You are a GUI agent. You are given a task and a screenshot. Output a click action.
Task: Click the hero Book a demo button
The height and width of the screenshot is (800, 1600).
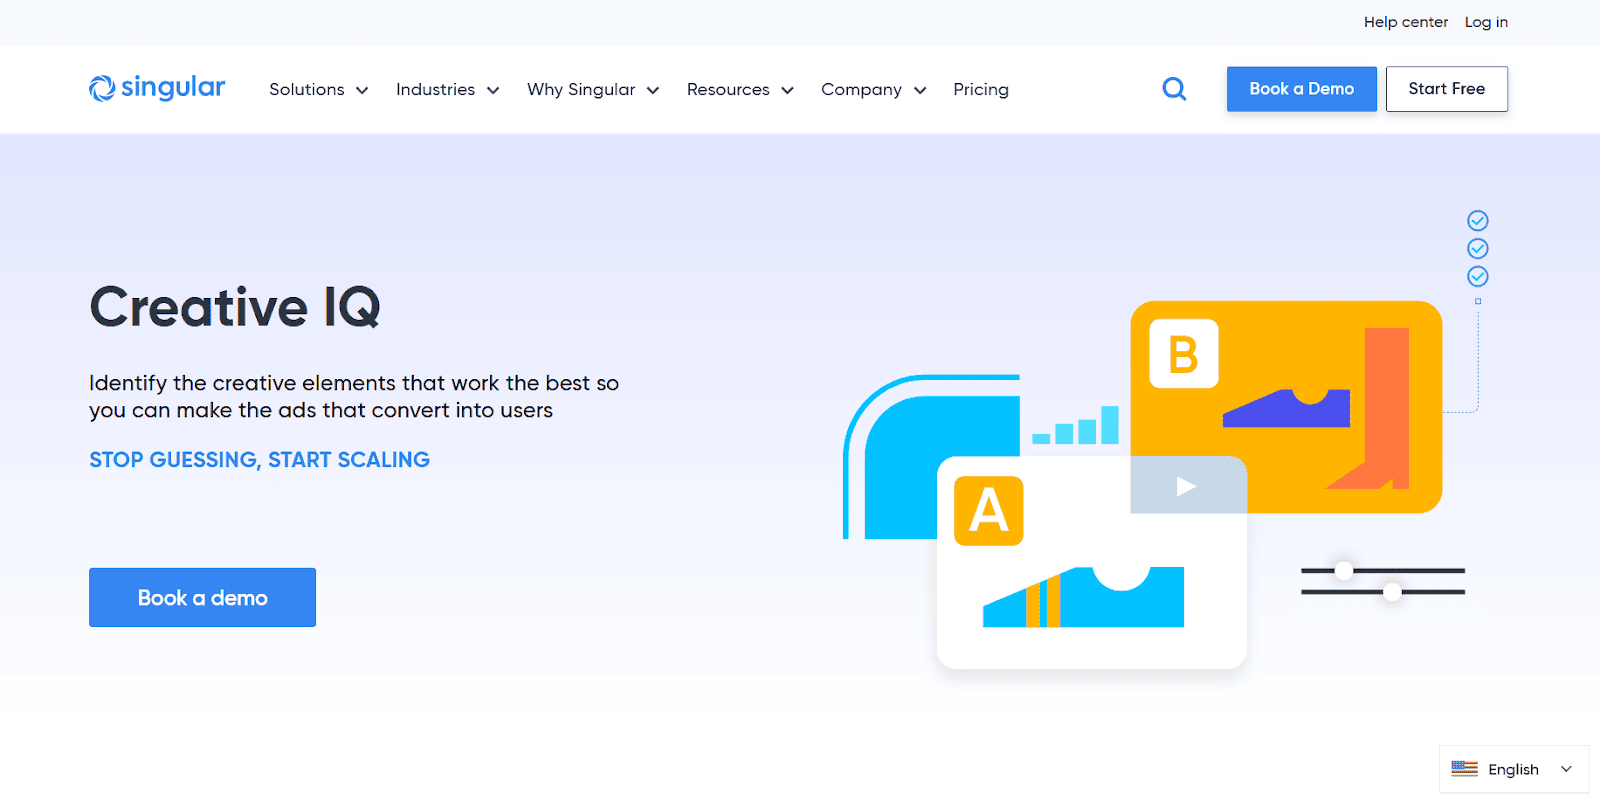click(x=202, y=598)
